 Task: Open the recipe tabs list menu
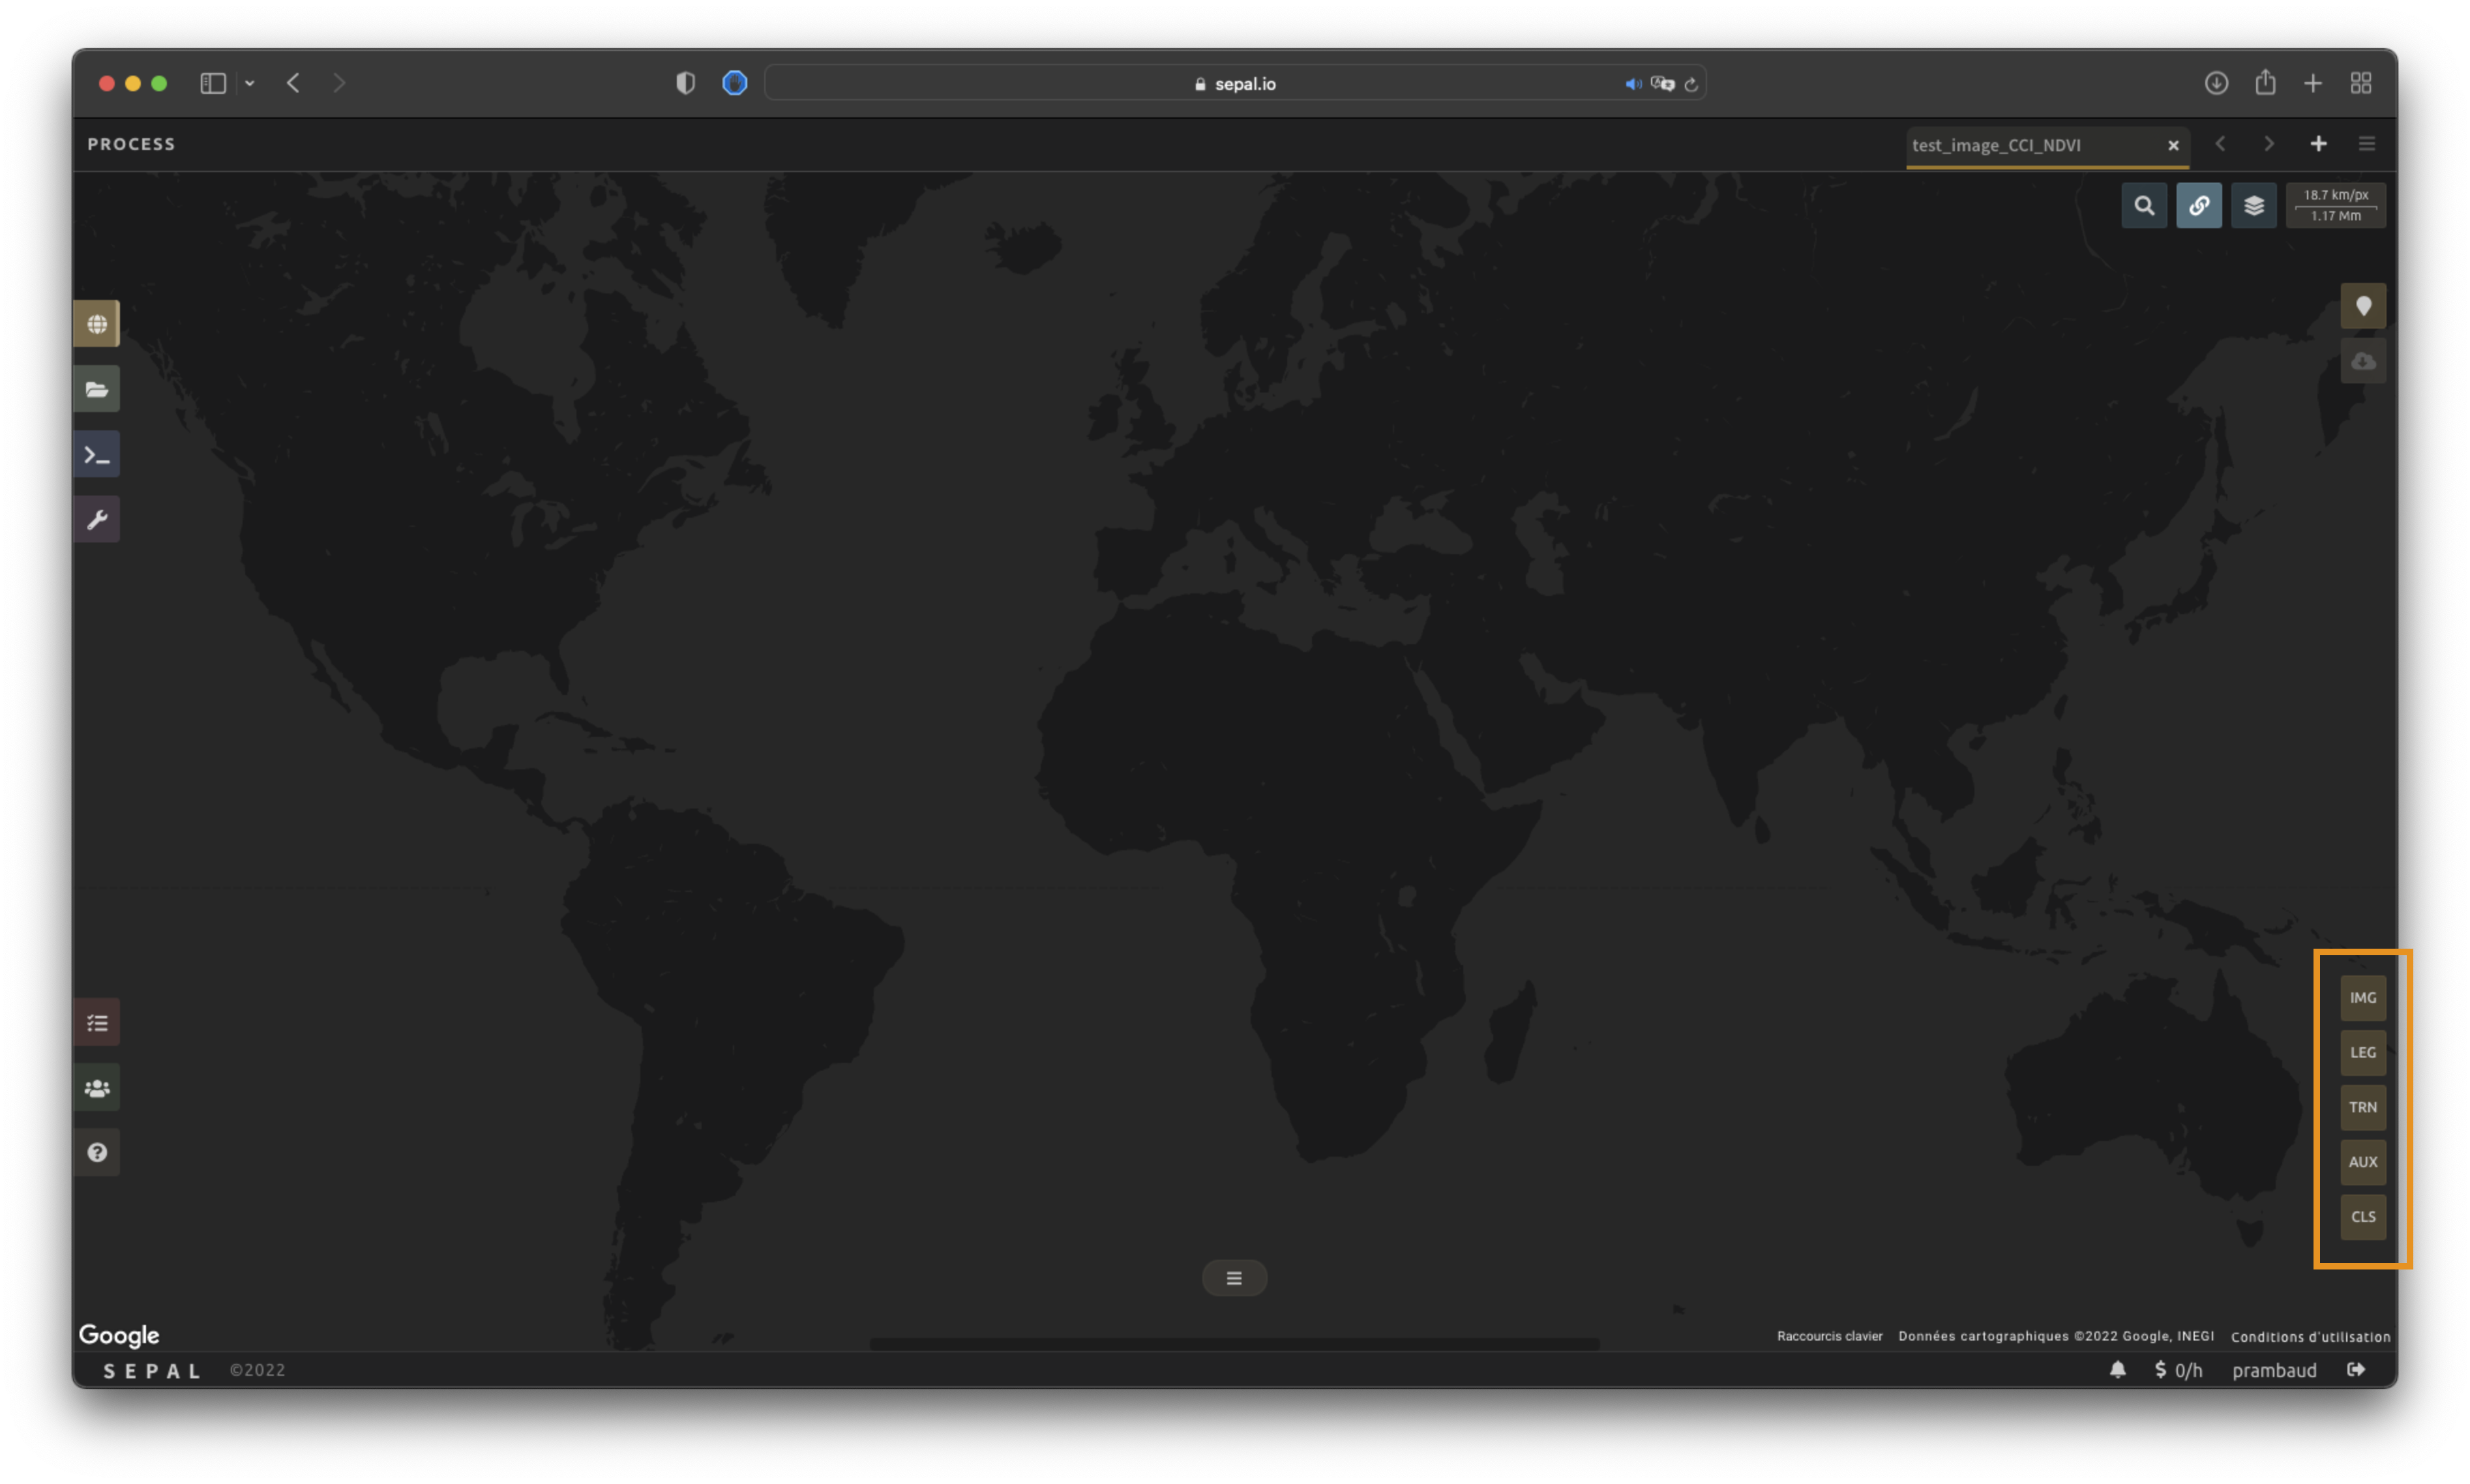click(2366, 144)
